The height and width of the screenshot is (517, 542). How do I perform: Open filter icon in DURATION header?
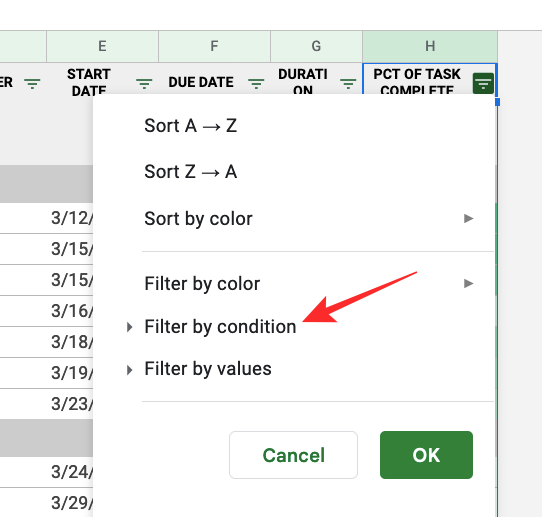coord(348,83)
